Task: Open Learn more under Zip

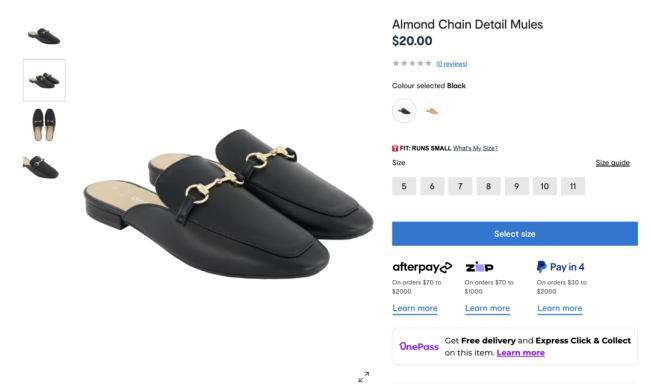Action: [487, 308]
